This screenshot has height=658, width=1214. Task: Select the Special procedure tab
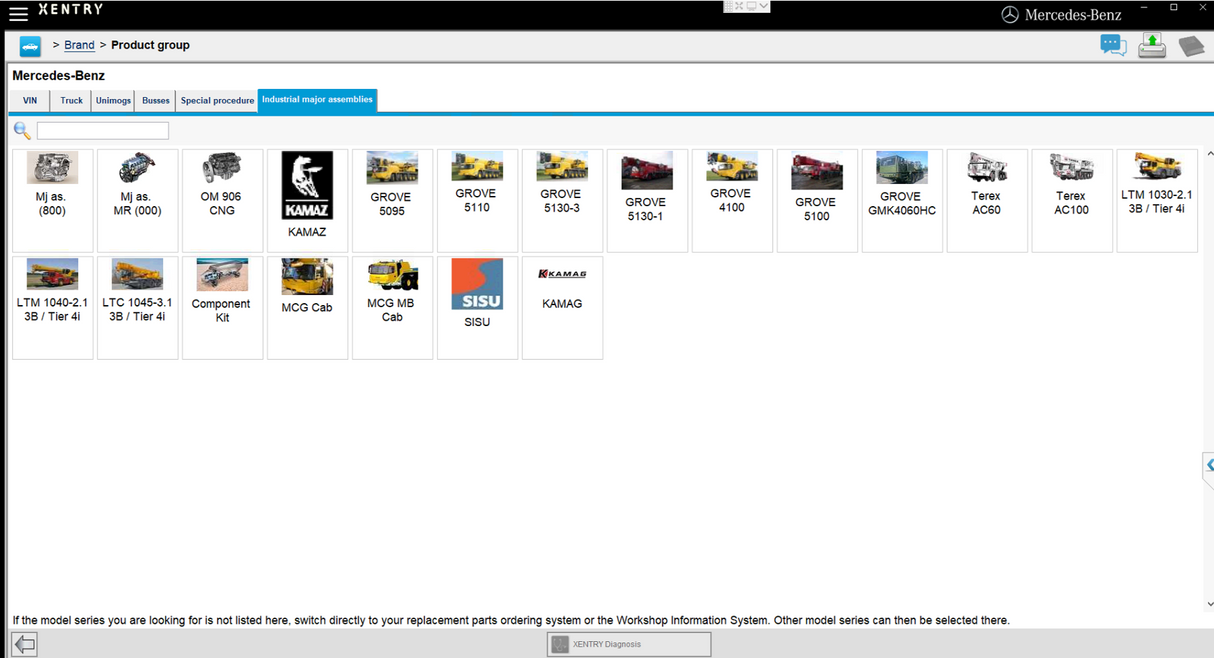tap(217, 101)
